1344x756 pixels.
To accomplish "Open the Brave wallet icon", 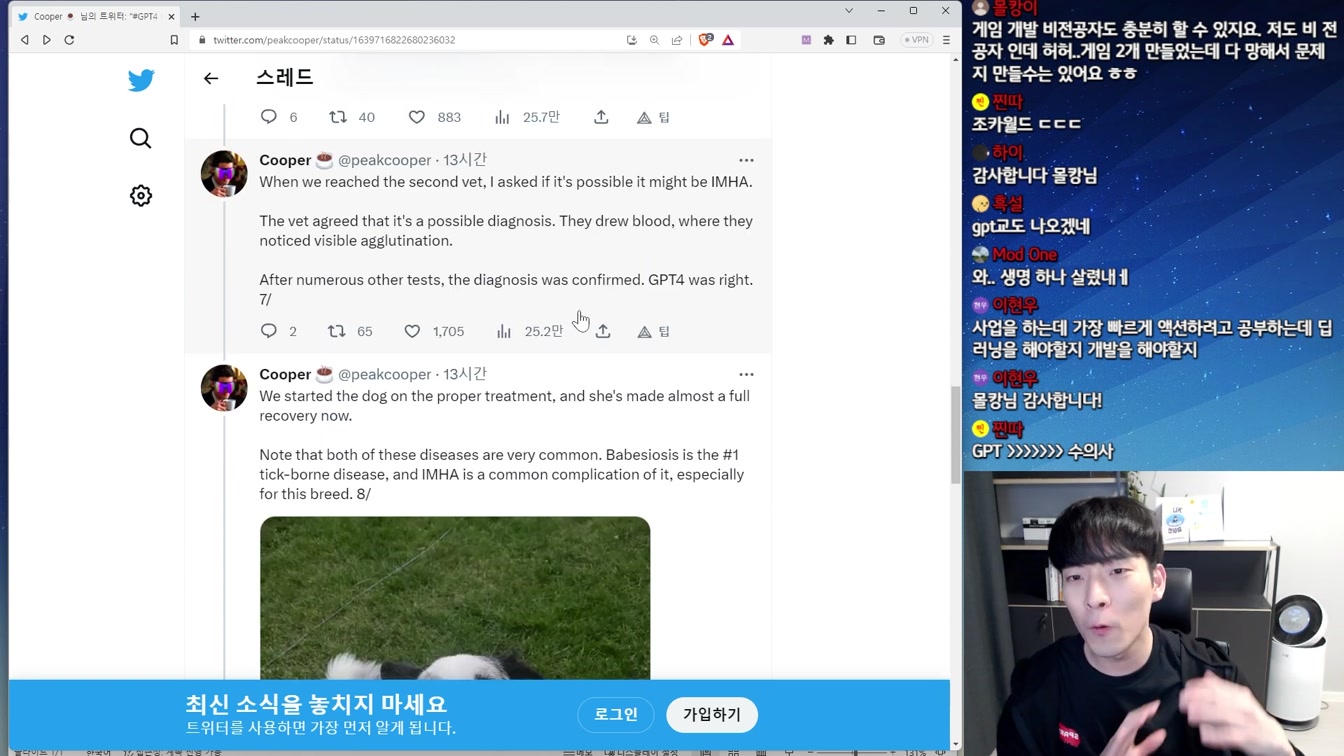I will coord(879,40).
